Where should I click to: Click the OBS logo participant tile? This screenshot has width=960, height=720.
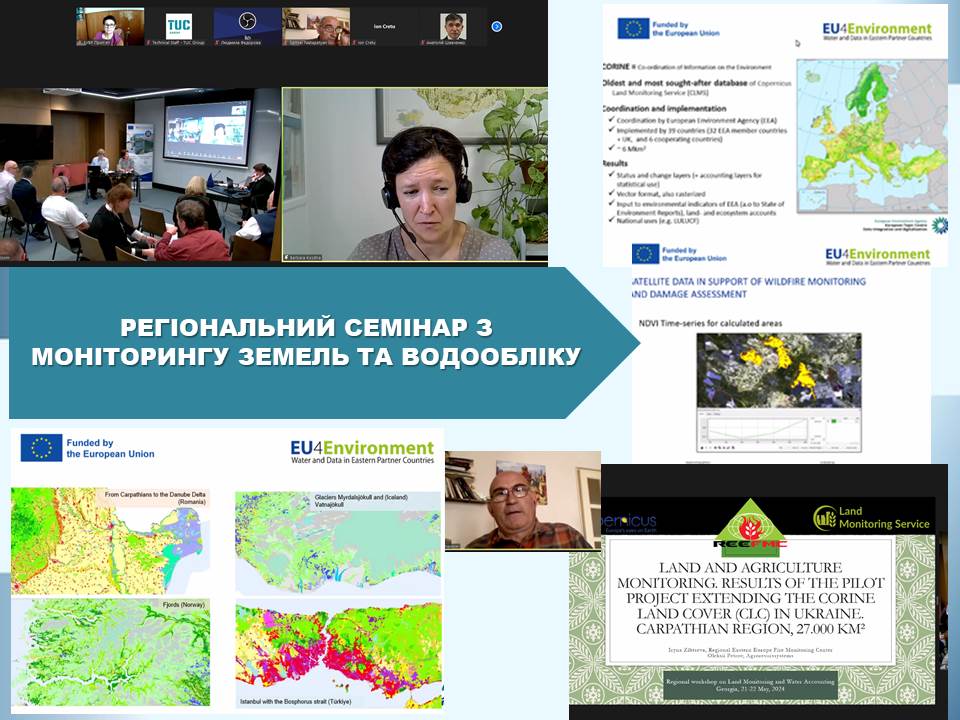click(x=248, y=26)
